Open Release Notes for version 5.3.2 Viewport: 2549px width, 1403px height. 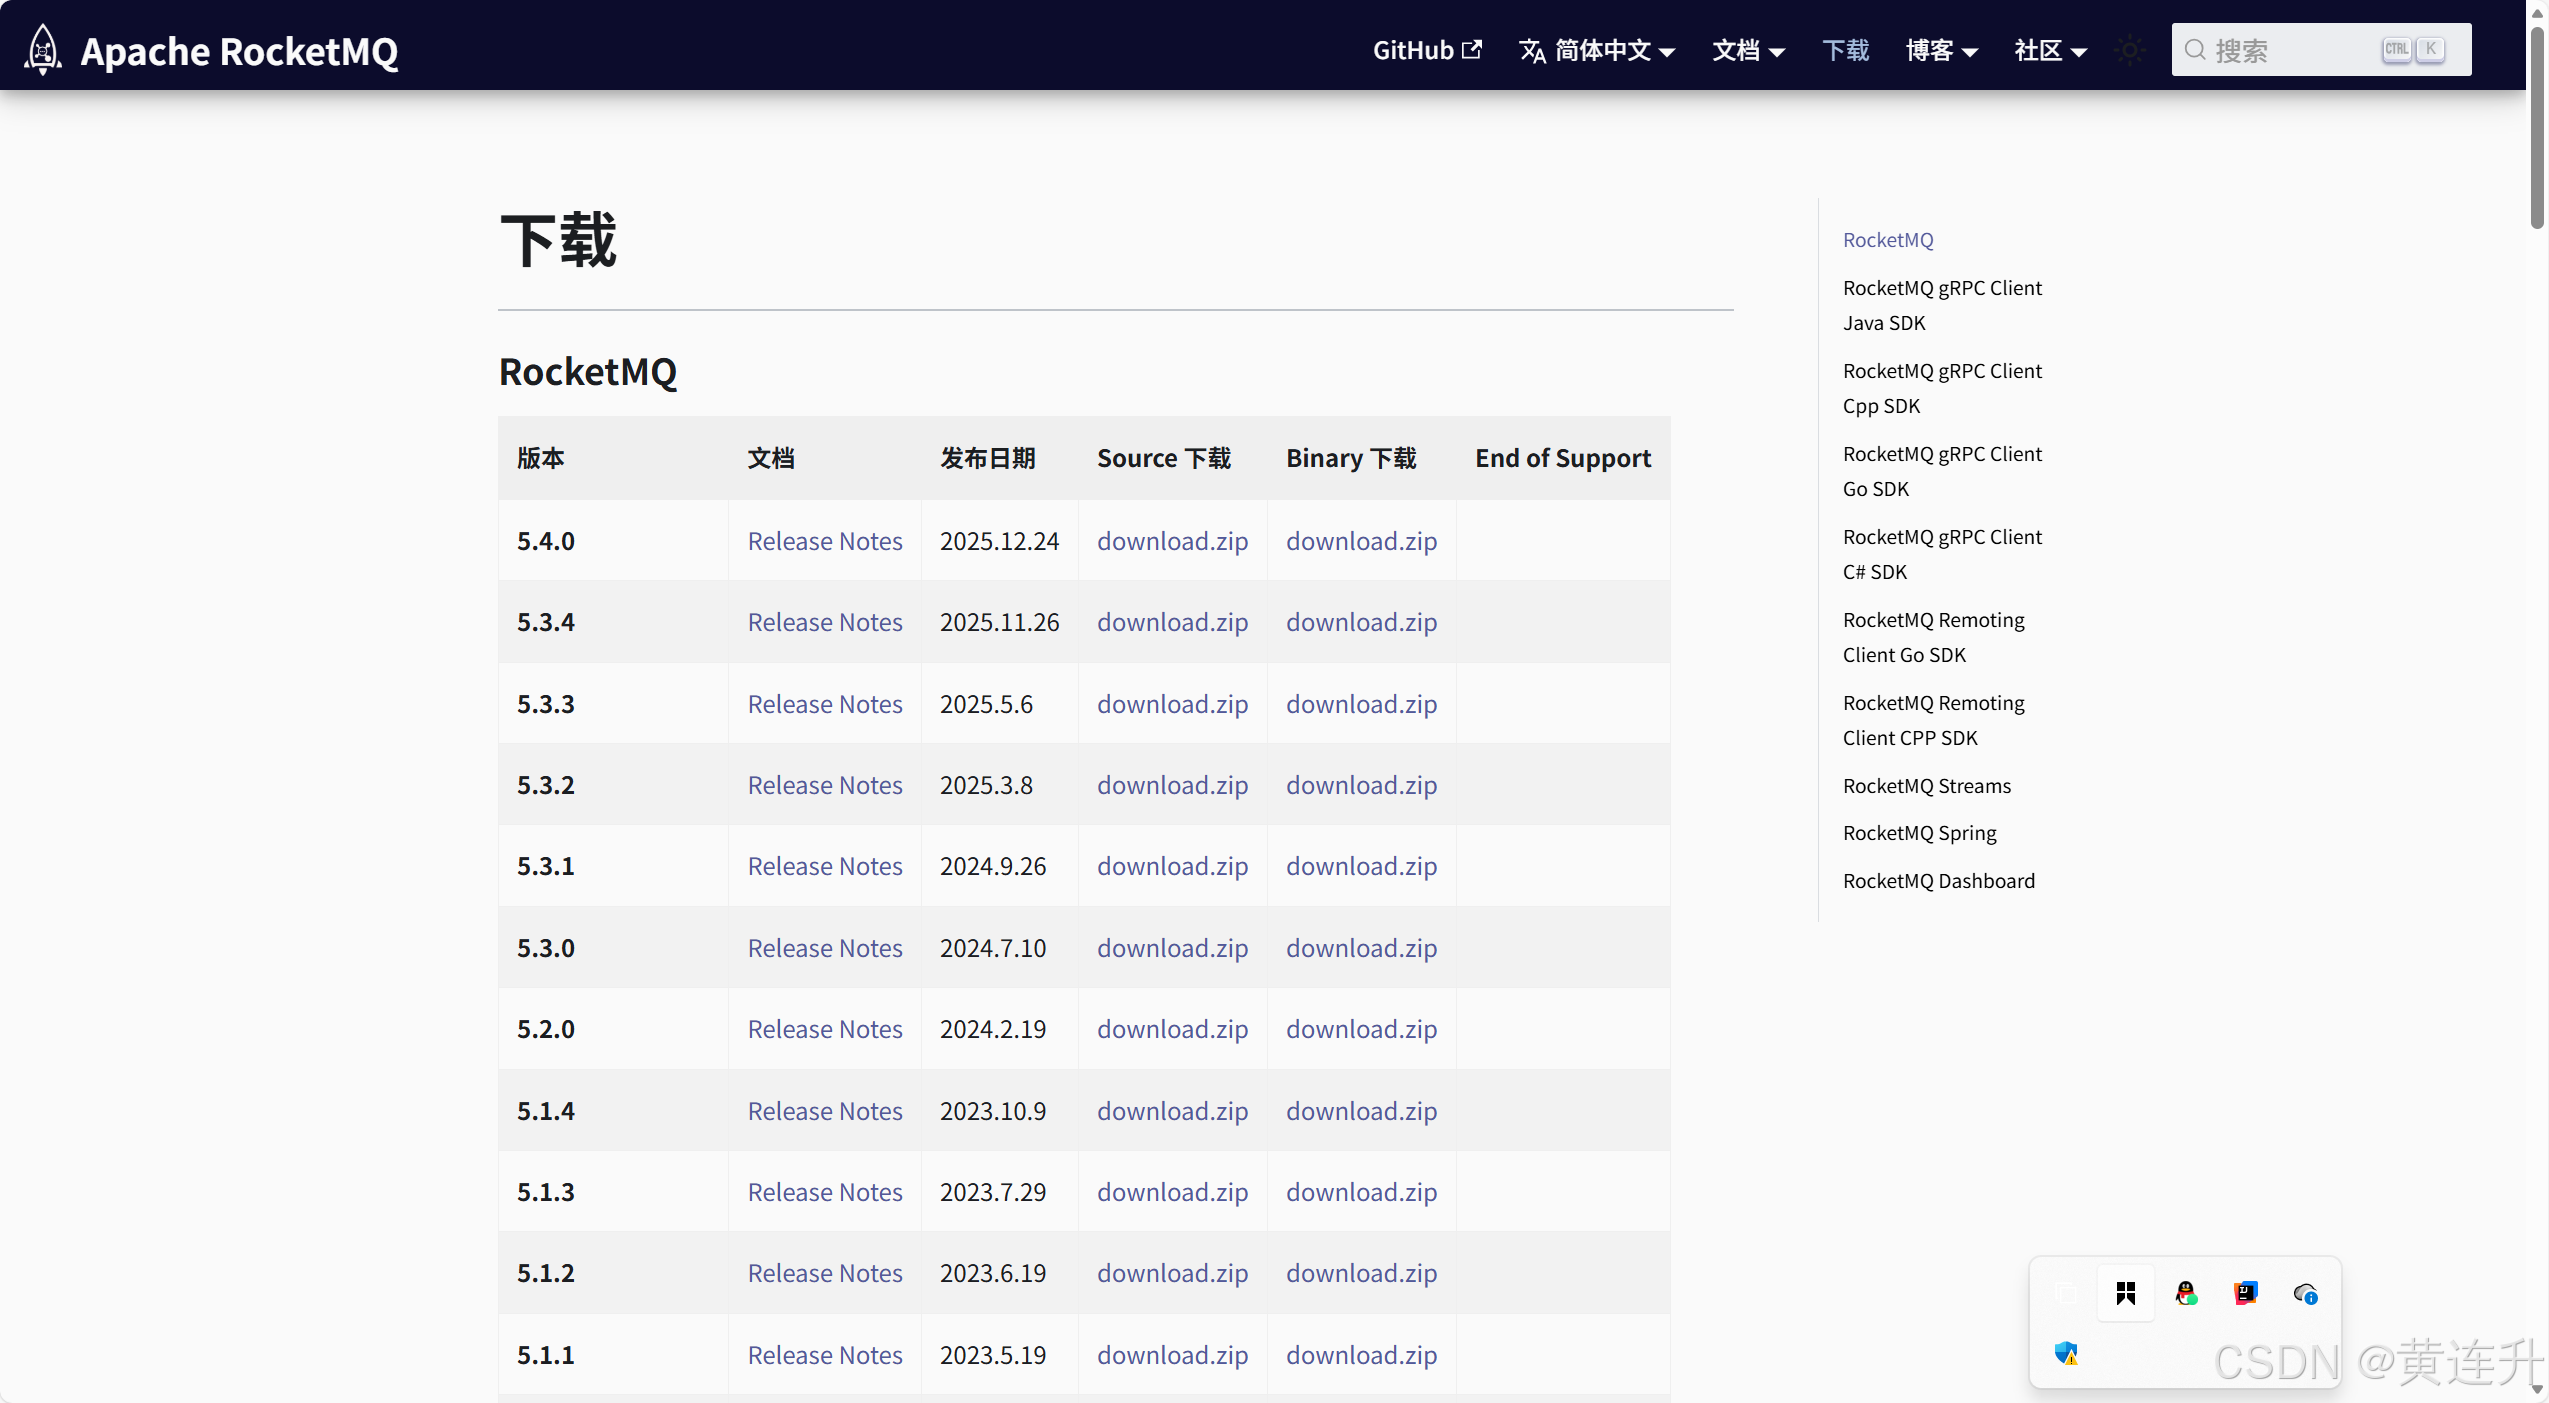coord(825,785)
